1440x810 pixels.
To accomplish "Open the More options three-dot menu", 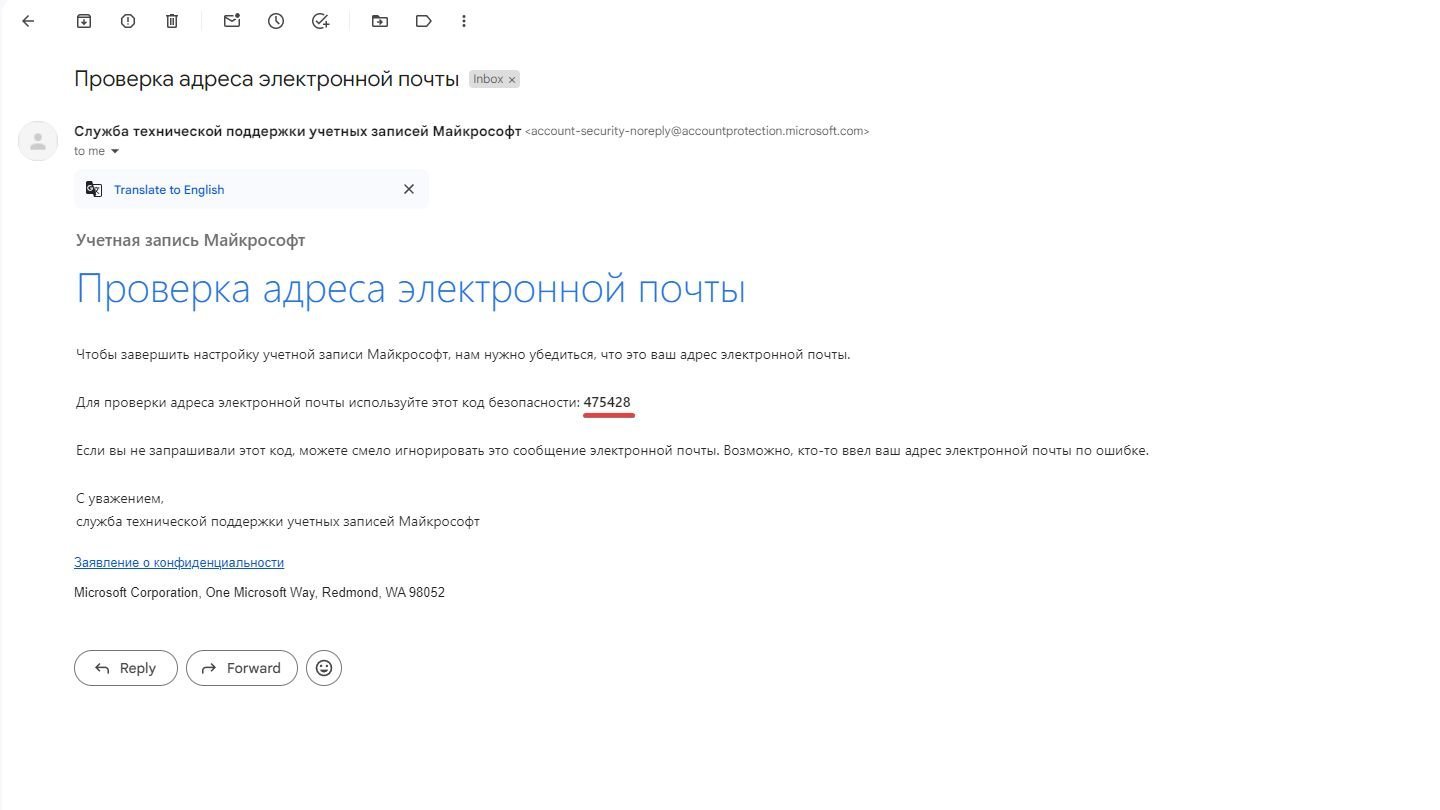I will pos(464,21).
